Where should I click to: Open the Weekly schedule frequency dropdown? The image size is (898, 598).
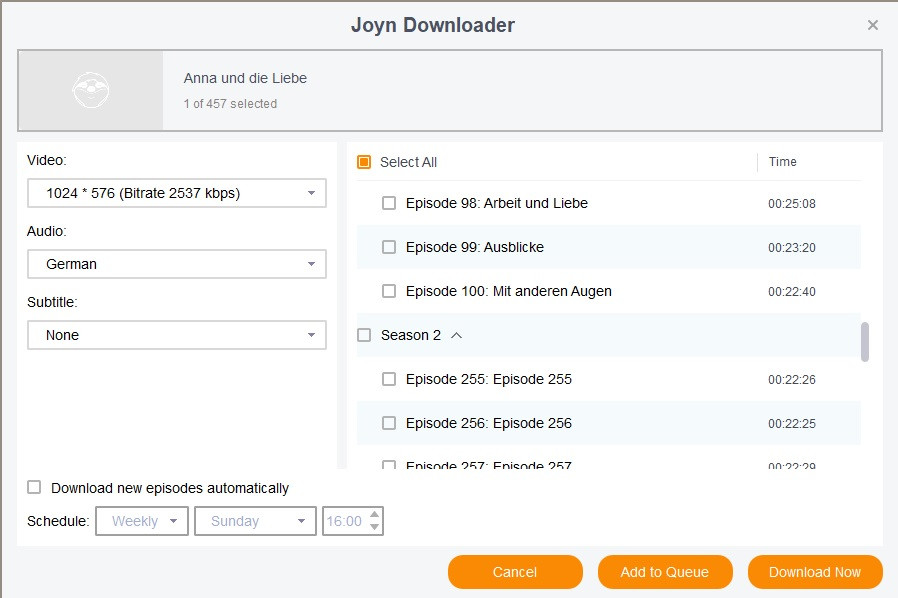point(142,521)
